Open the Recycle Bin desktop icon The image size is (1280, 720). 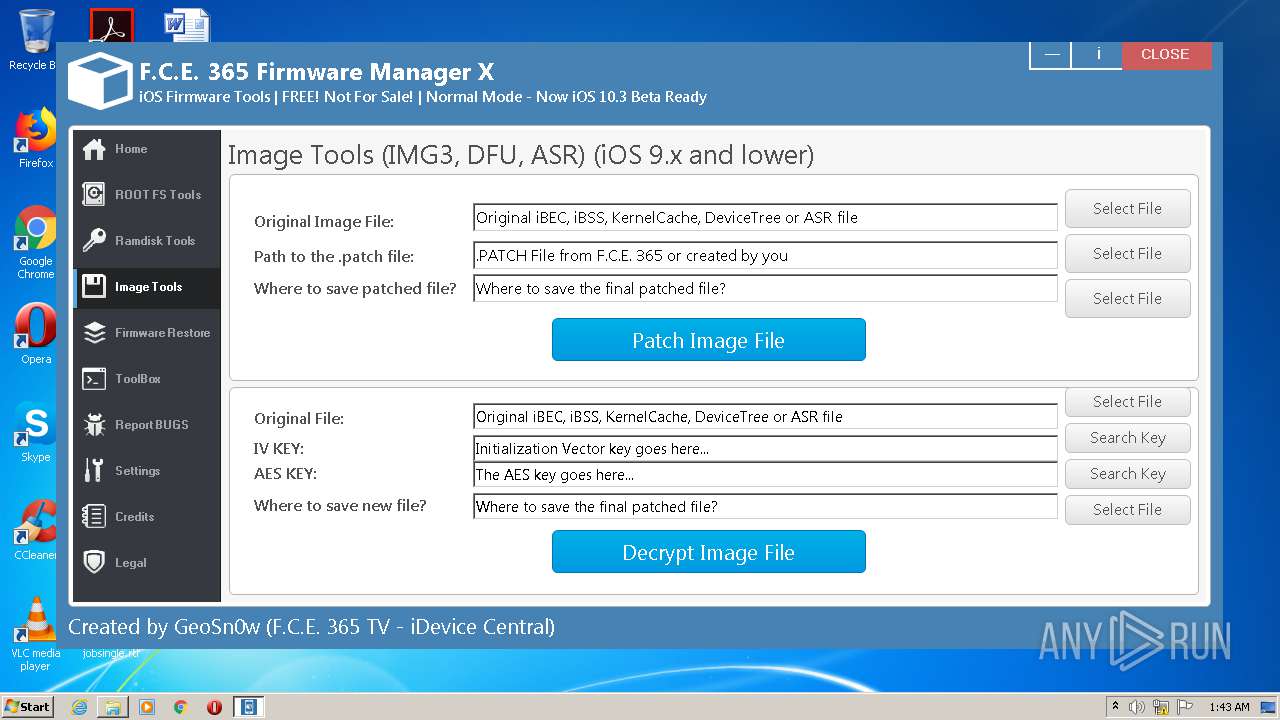(35, 40)
